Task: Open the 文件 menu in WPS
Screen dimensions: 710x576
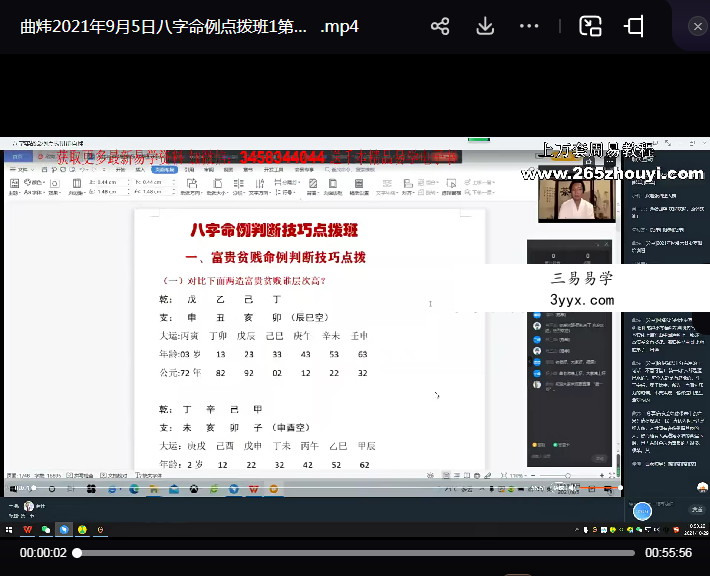Action: [x=22, y=170]
